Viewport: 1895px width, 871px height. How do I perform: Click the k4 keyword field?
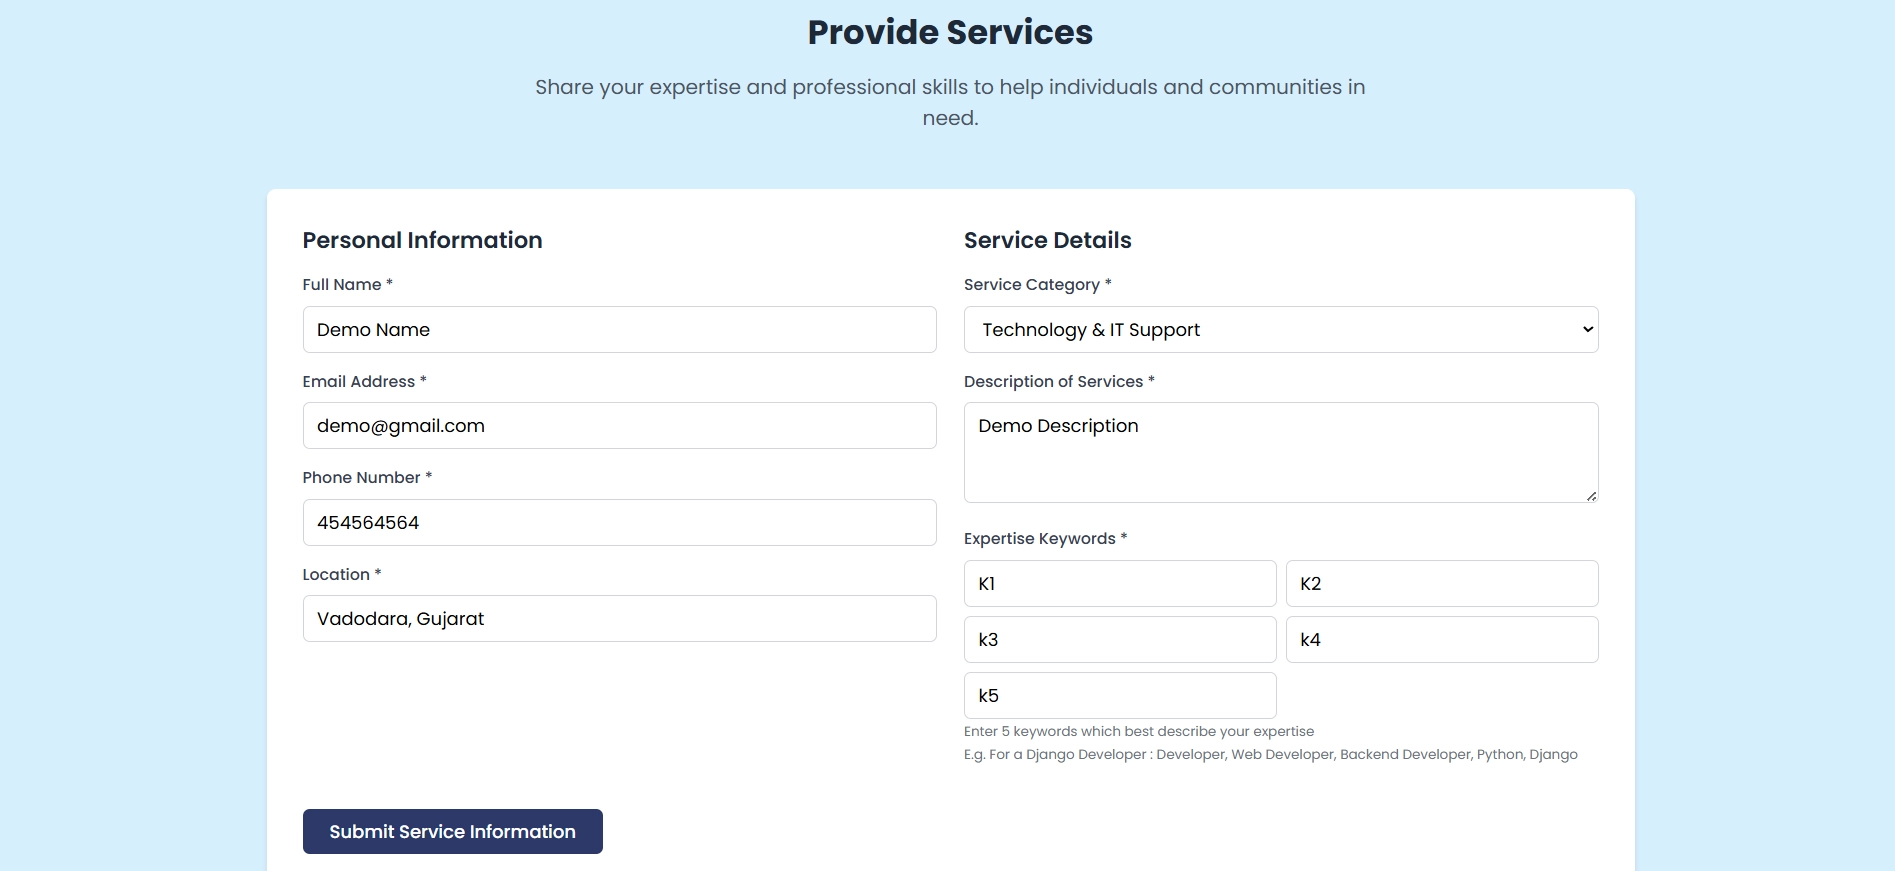(1441, 640)
